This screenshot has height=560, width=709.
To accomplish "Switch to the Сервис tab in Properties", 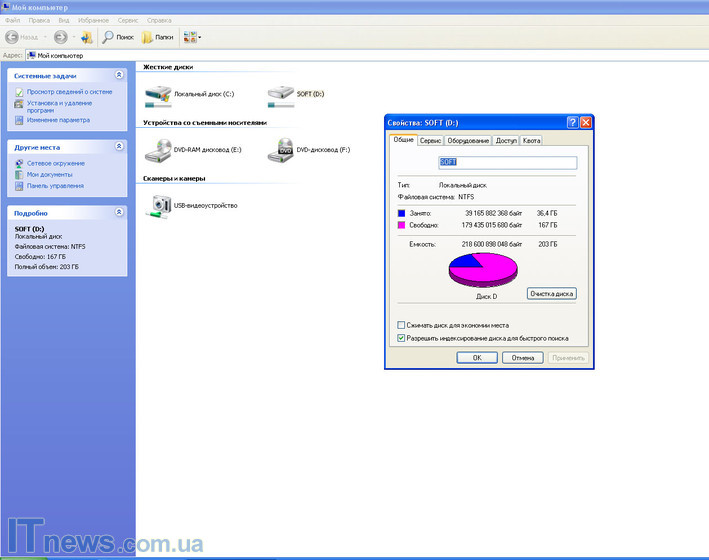I will tap(430, 140).
